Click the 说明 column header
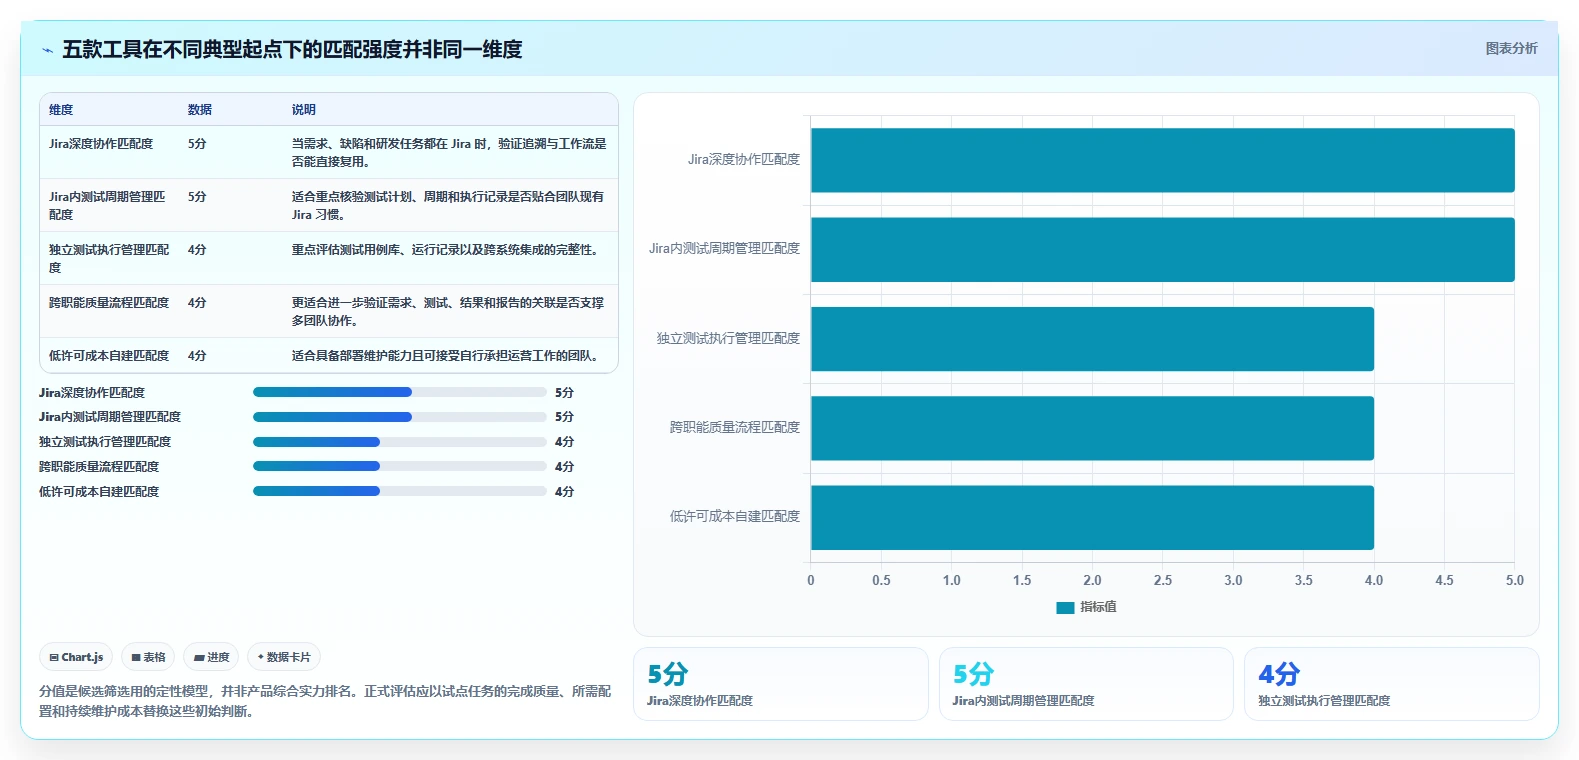 point(304,110)
